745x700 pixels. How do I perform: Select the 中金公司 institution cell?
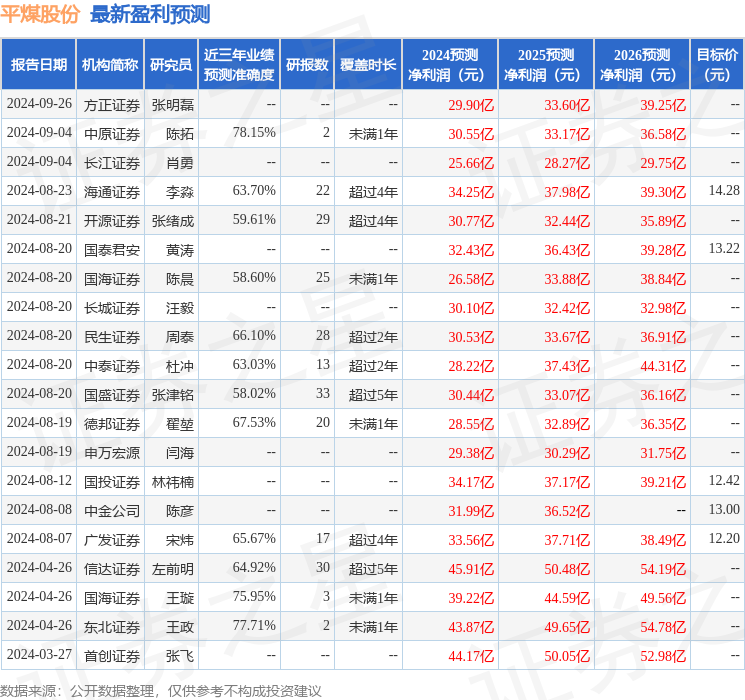click(x=112, y=511)
